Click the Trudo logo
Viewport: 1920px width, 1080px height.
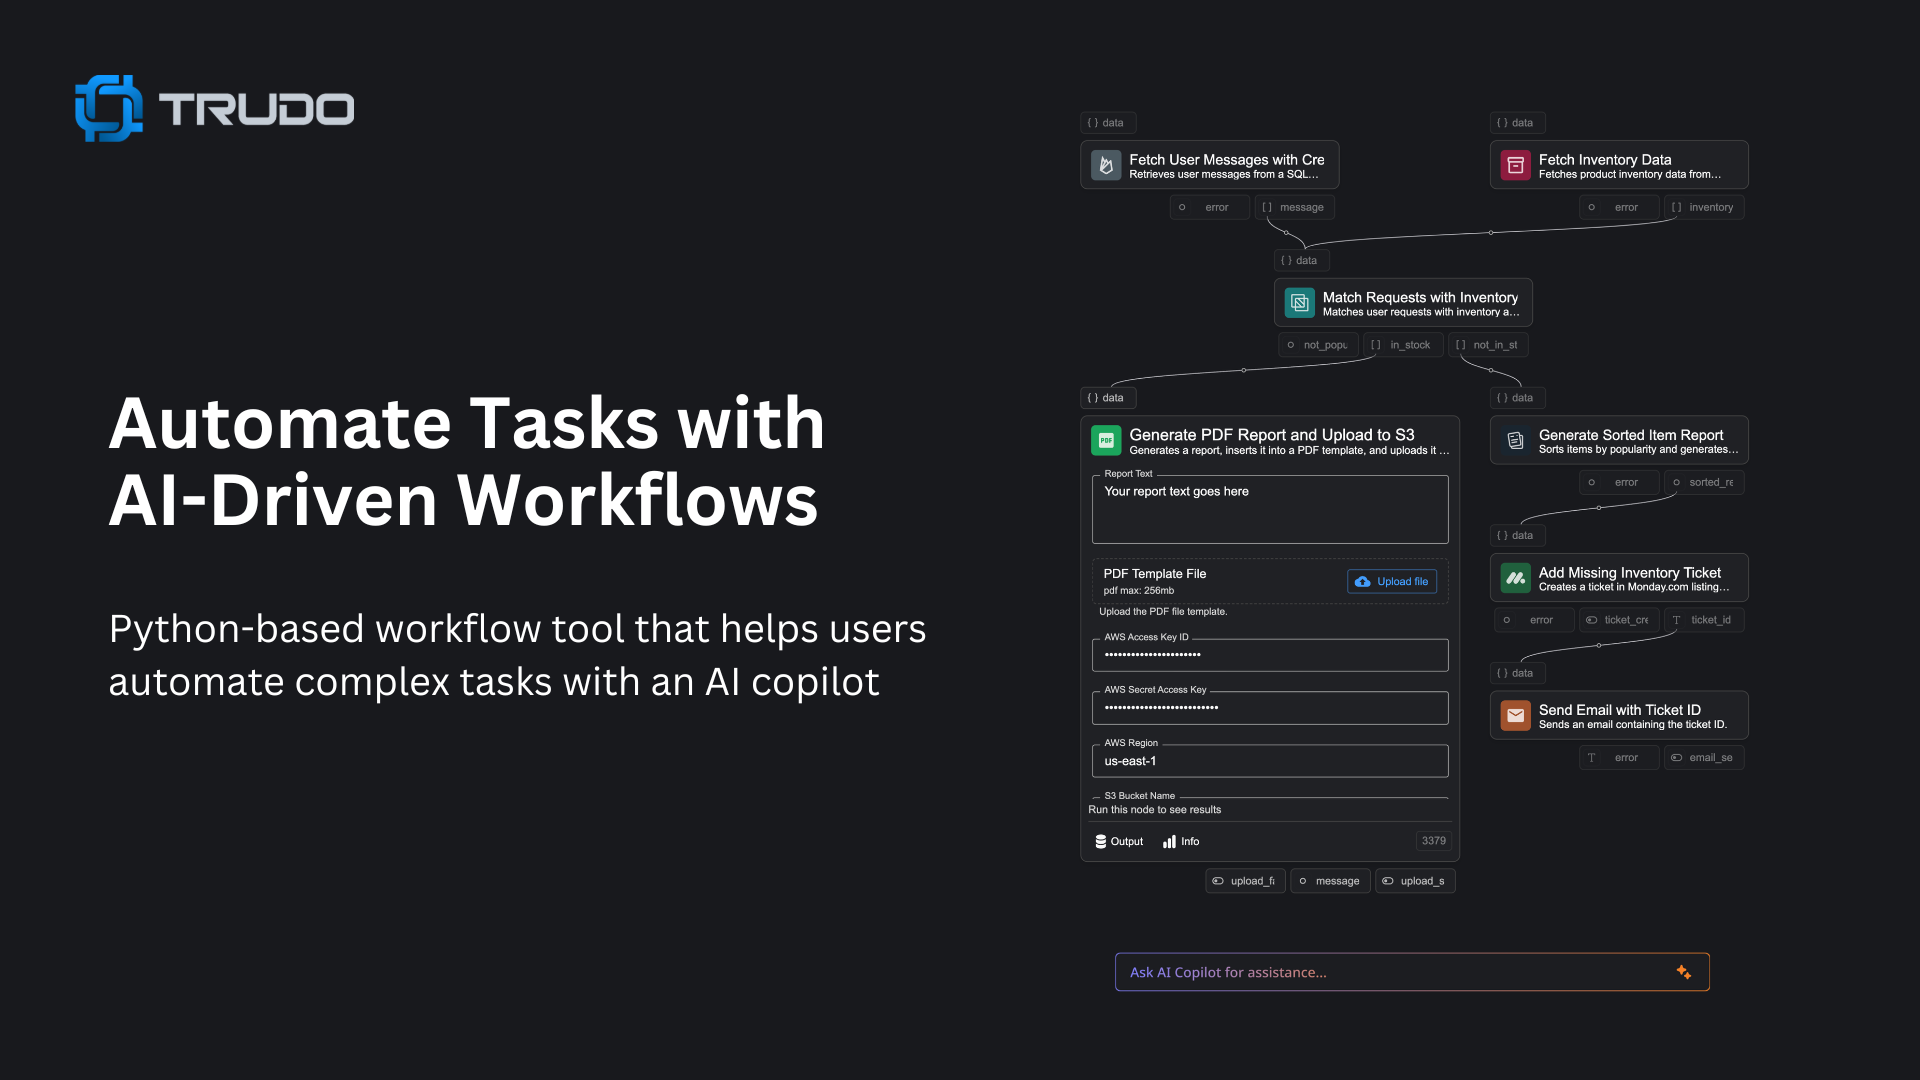coord(213,107)
